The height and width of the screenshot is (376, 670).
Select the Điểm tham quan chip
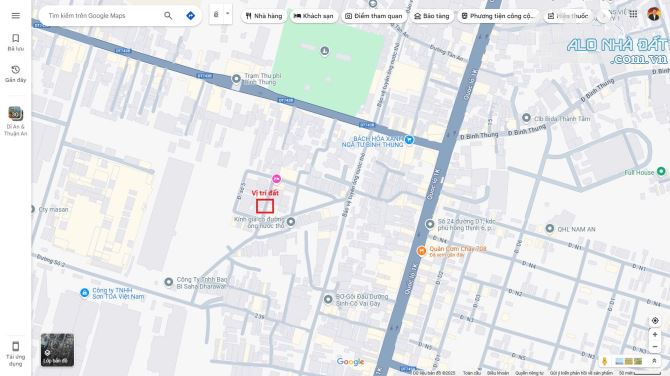coord(373,16)
